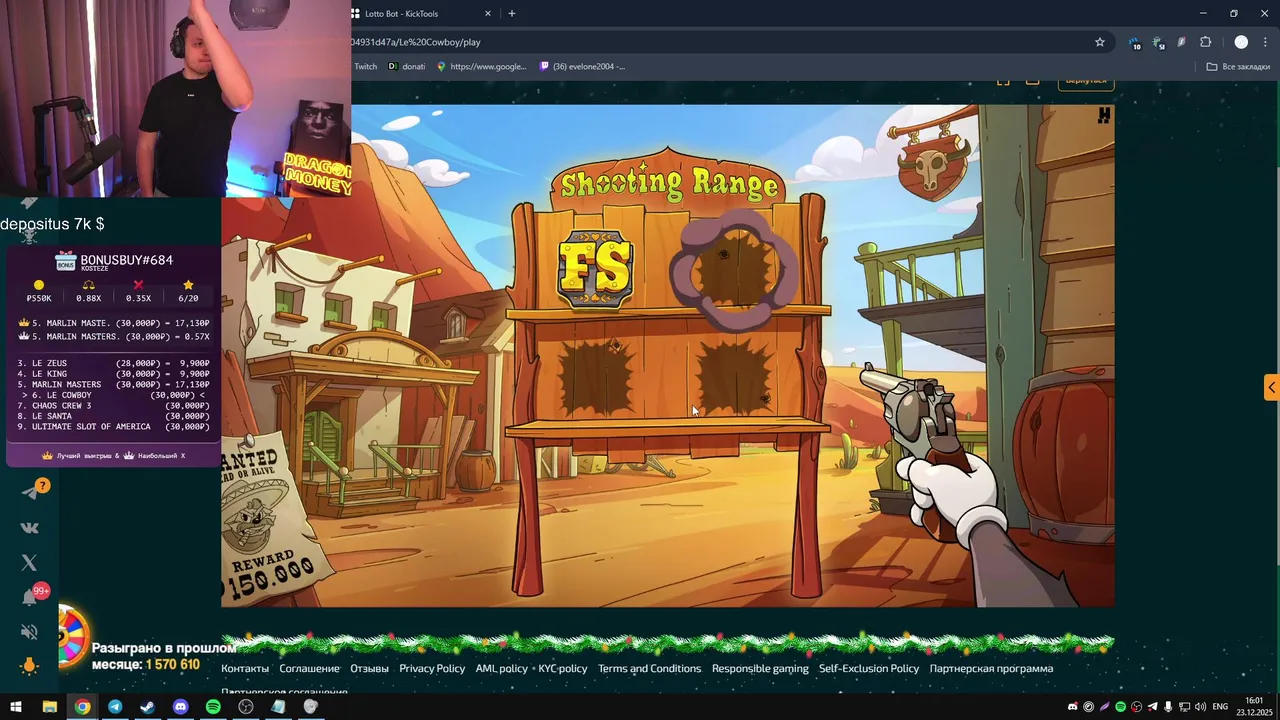This screenshot has width=1280, height=720.
Task: Open the Соглашение footer link
Action: point(309,668)
